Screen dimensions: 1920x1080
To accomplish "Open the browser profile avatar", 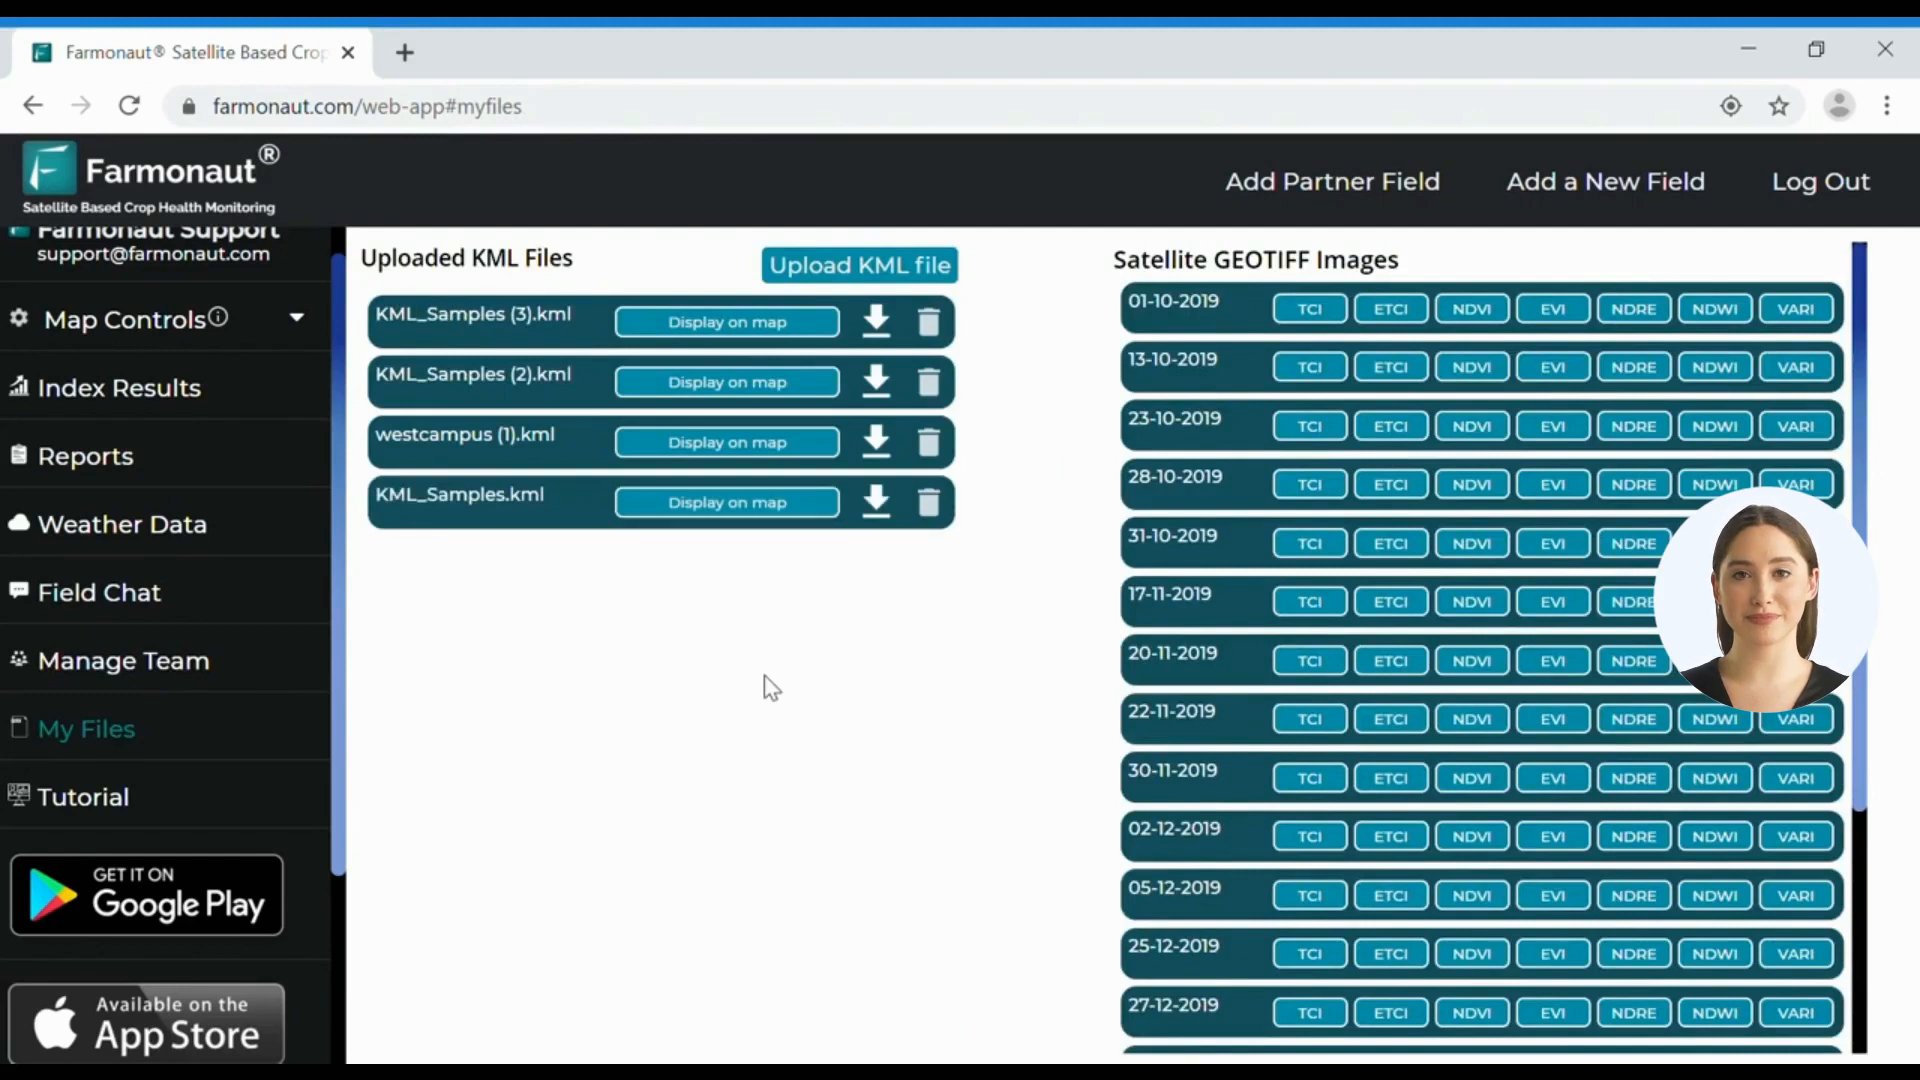I will 1839,106.
